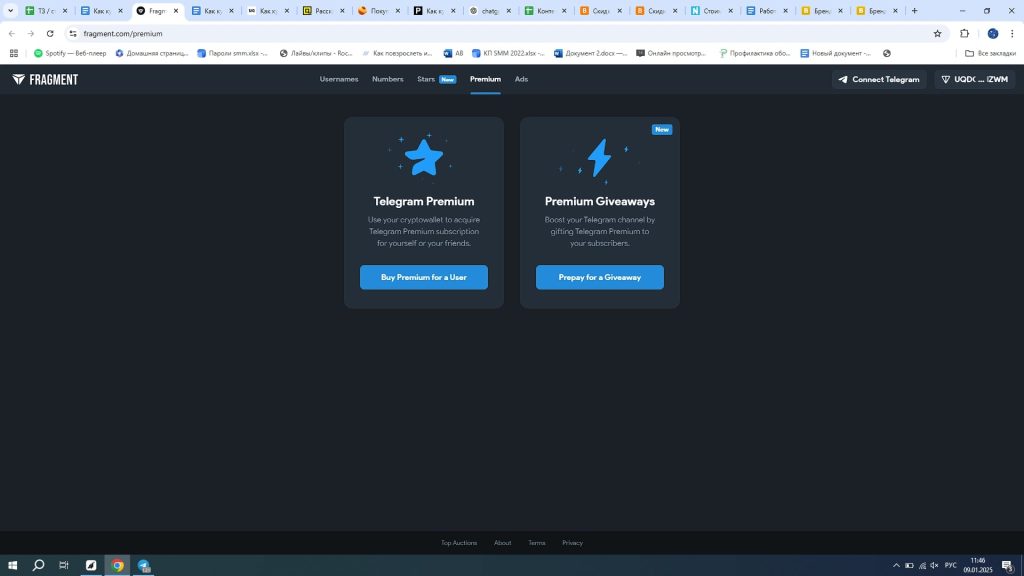Viewport: 1024px width, 576px height.
Task: Open the Онлайн просмотр bookmark
Action: pos(671,54)
